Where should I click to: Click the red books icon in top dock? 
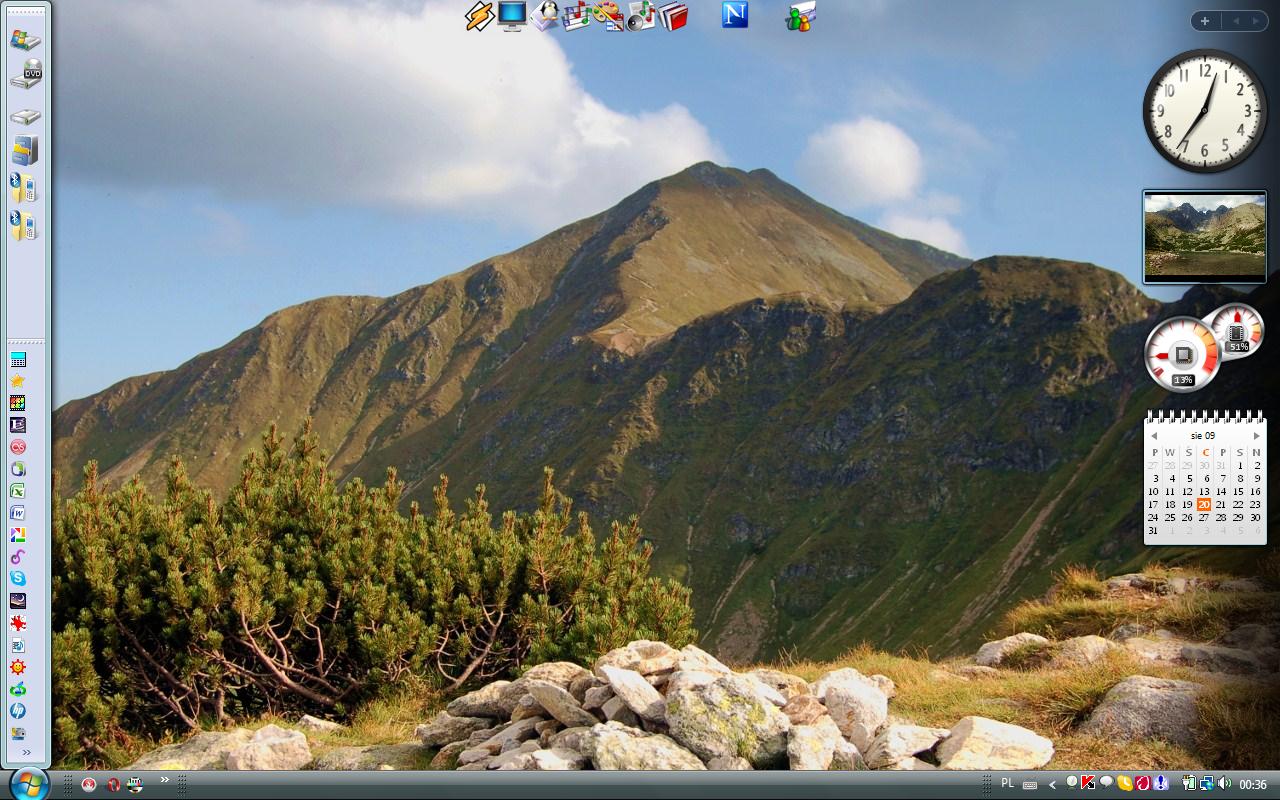tap(674, 16)
